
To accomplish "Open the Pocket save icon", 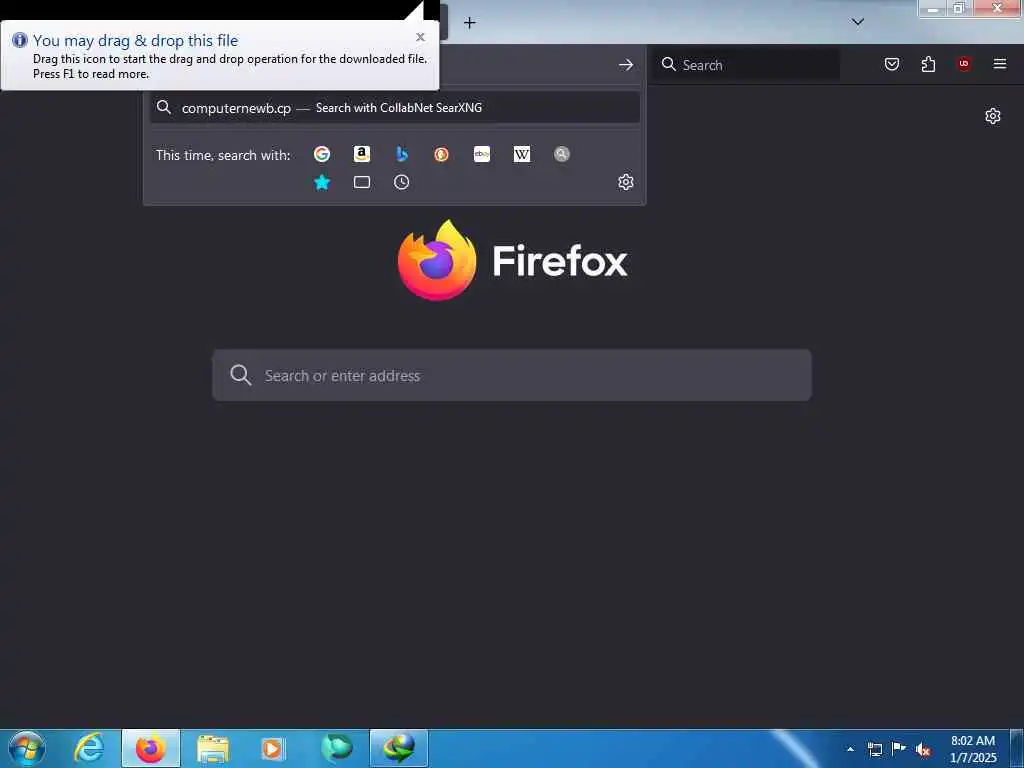I will click(x=892, y=64).
